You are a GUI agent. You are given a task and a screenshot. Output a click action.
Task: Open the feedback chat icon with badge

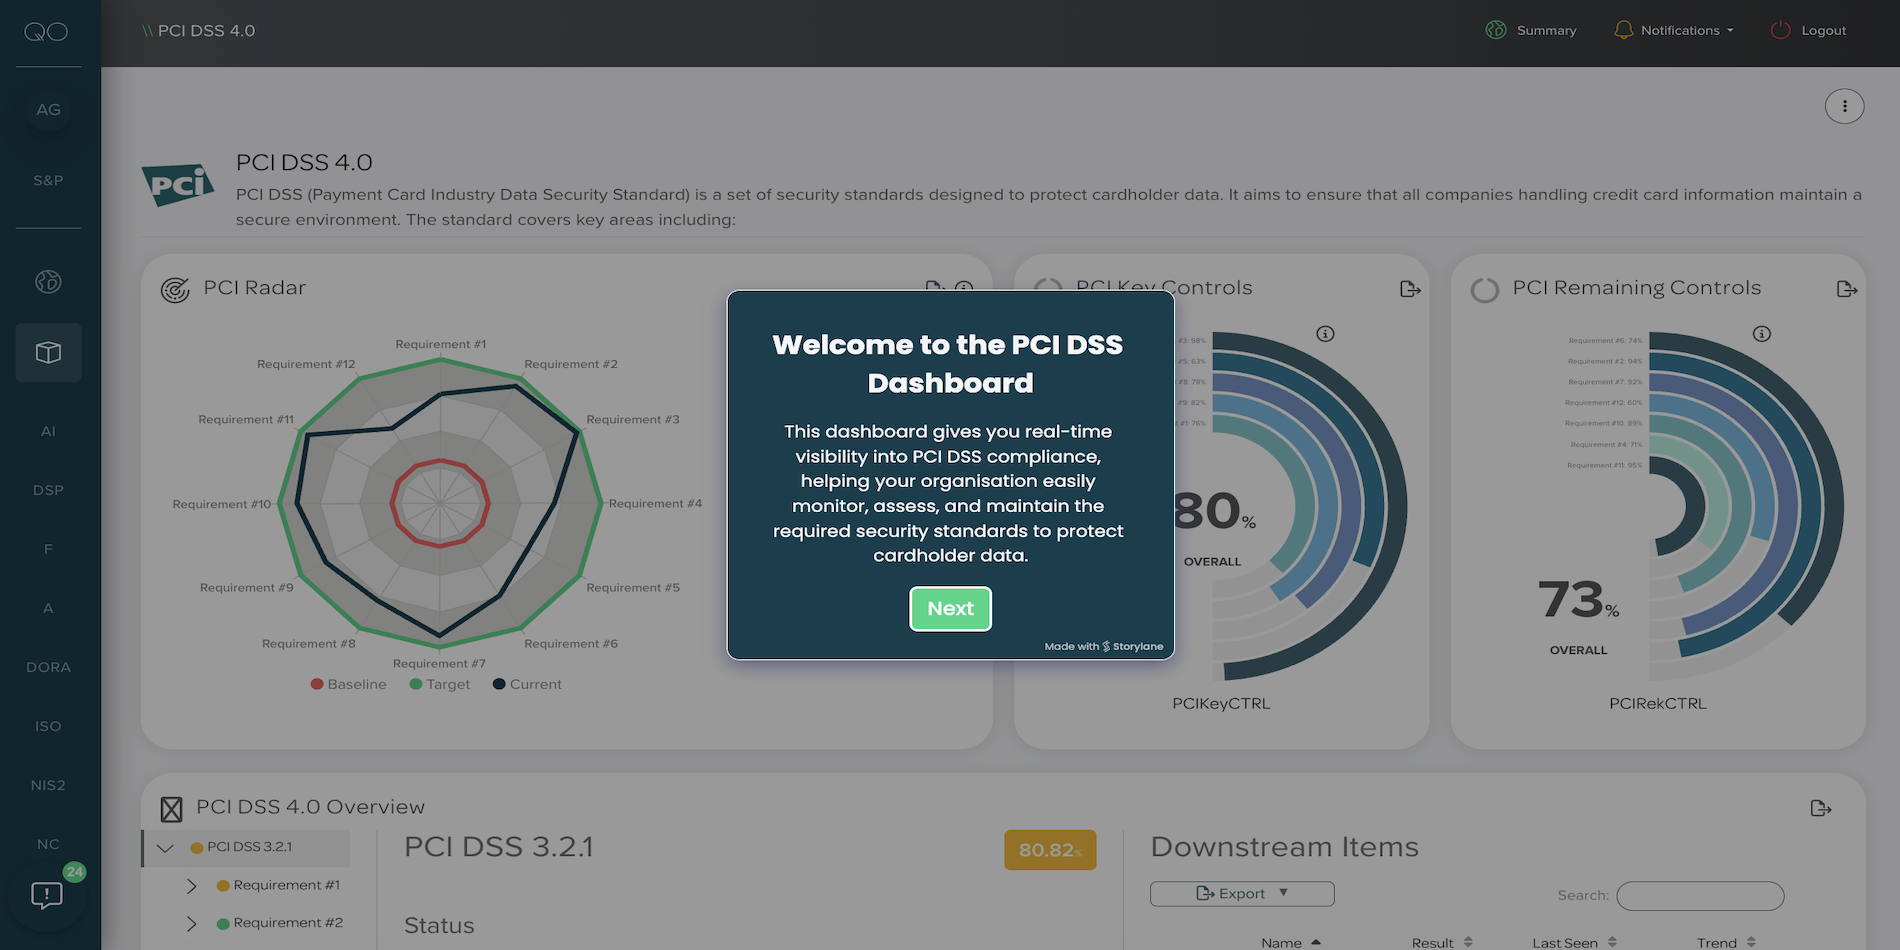click(x=47, y=894)
